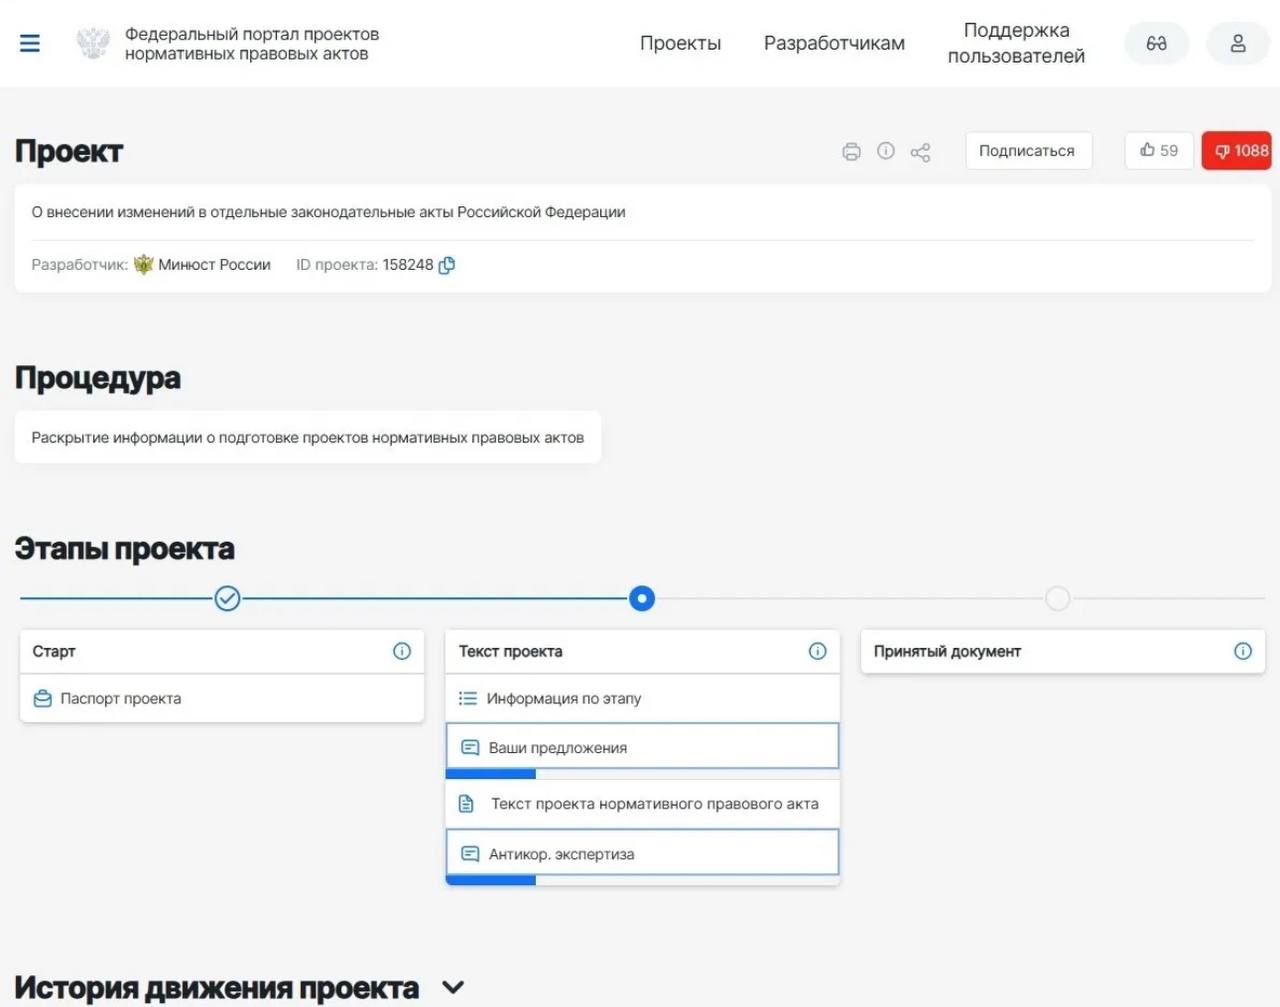This screenshot has width=1280, height=1007.
Task: Open Текст проекта нормативного правового акта
Action: click(x=642, y=804)
